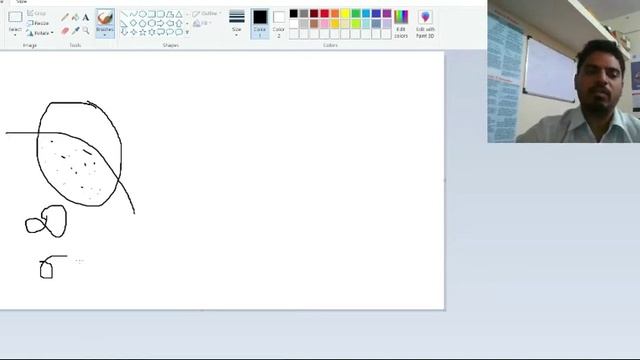Choose the Five-point star shape
Image resolution: width=640 pixels, height=360 pixels.
[x=143, y=32]
